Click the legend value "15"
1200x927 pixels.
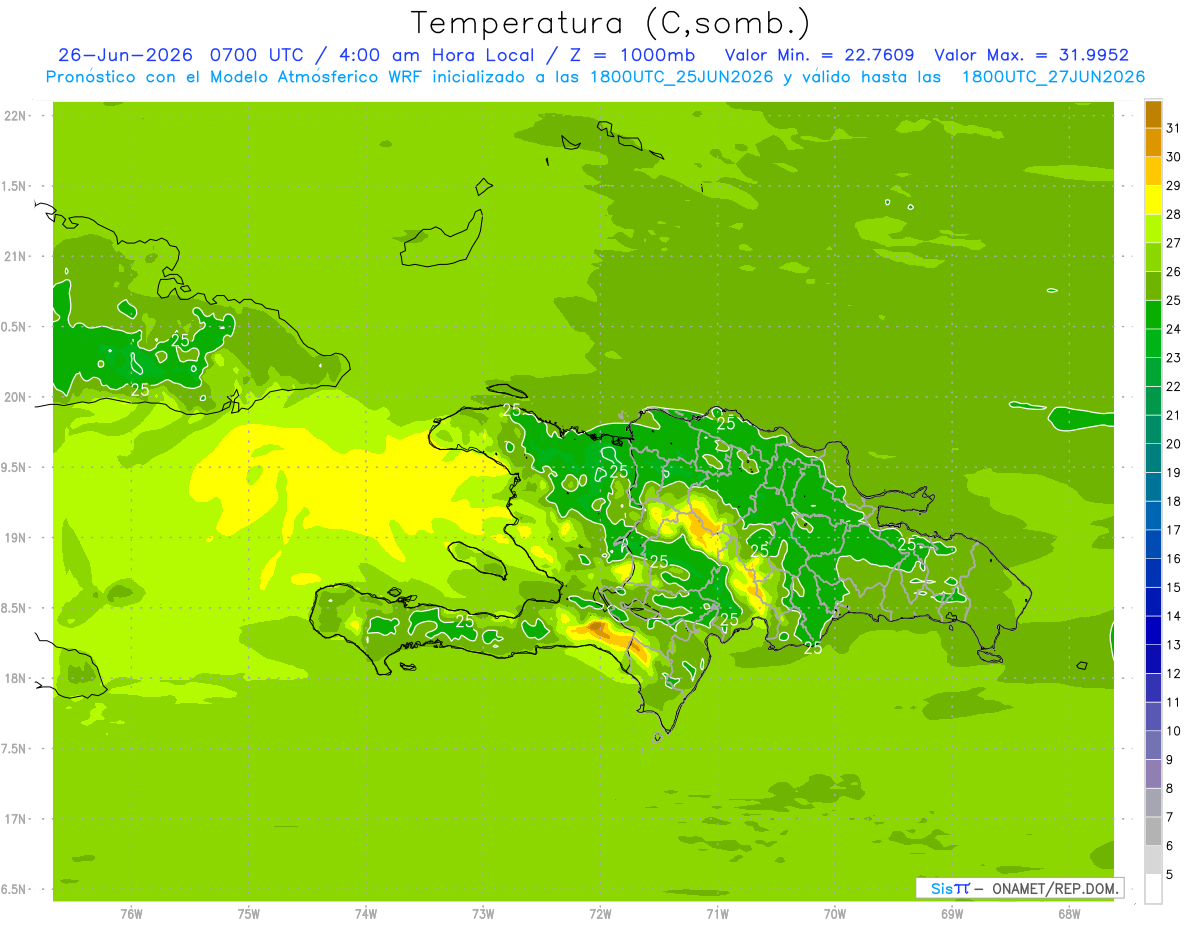click(x=1173, y=588)
